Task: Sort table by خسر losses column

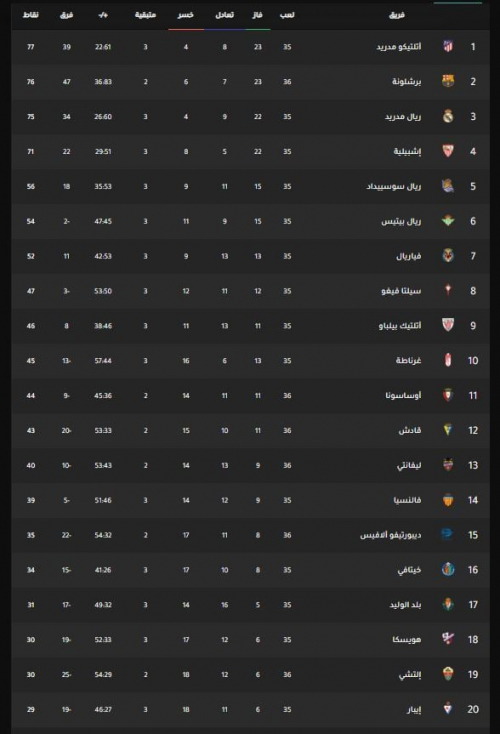Action: (186, 15)
